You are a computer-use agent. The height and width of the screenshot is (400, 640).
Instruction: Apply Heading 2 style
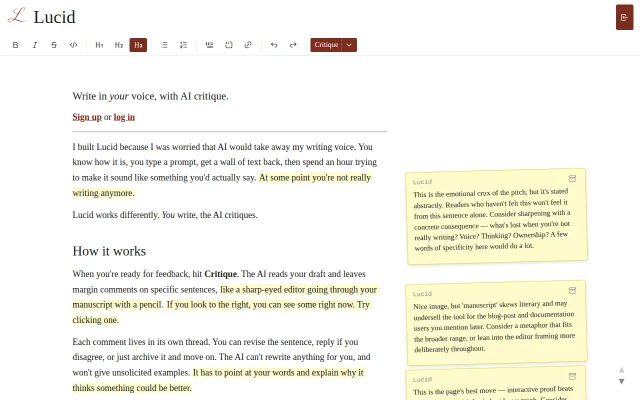click(119, 45)
